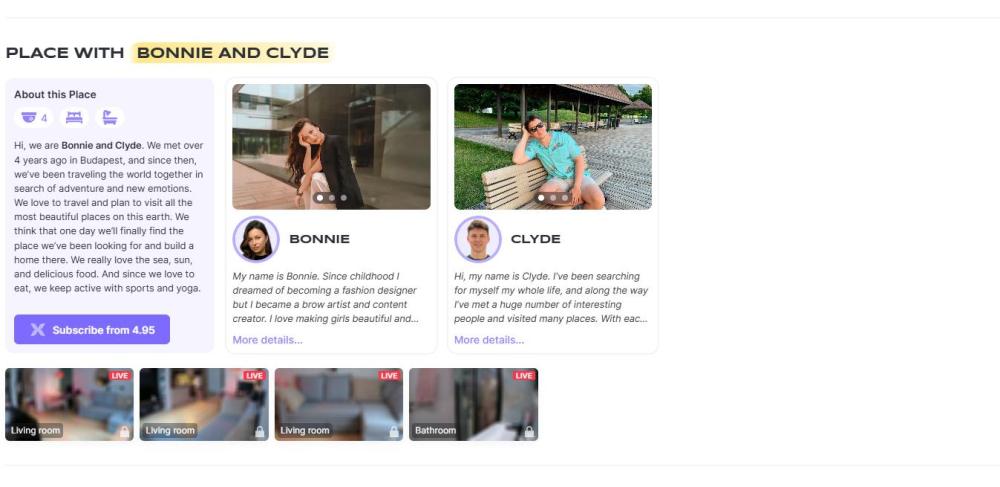Select second dot in Bonnie's photo carousel
The image size is (1000, 487).
332,198
